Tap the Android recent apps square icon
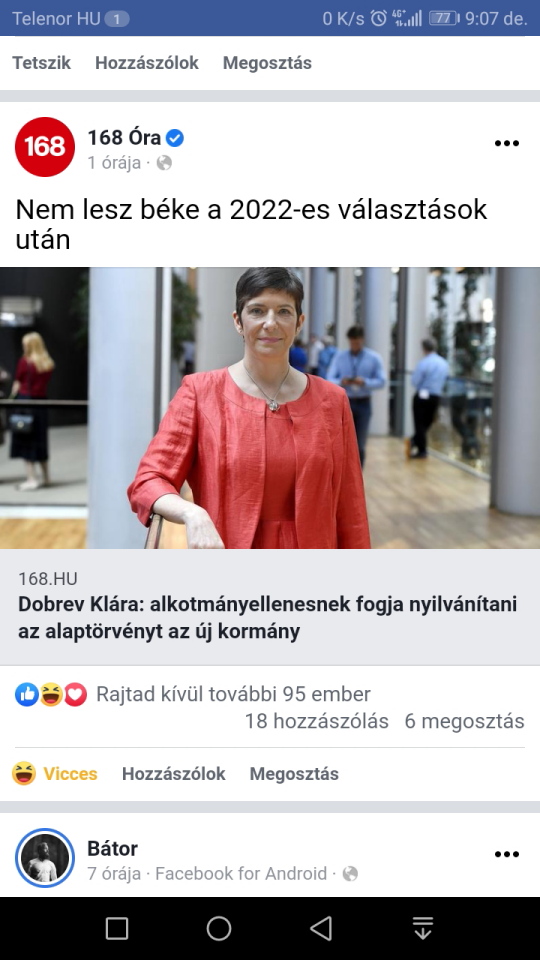 point(117,928)
